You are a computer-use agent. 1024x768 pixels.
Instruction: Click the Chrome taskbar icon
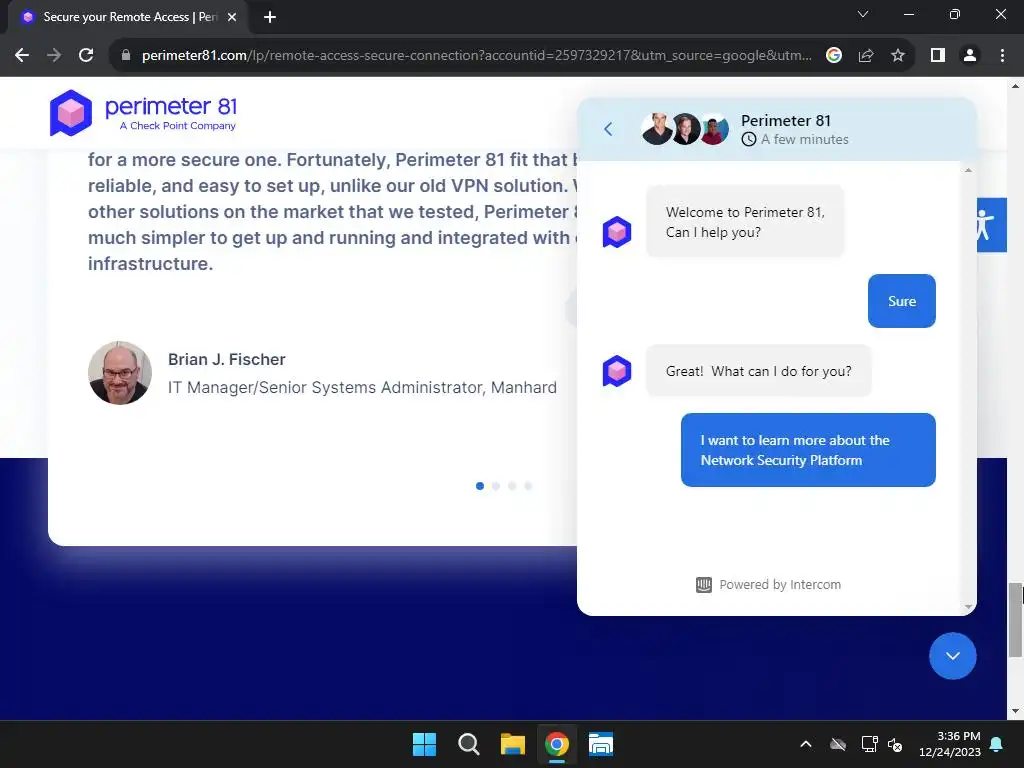click(556, 744)
